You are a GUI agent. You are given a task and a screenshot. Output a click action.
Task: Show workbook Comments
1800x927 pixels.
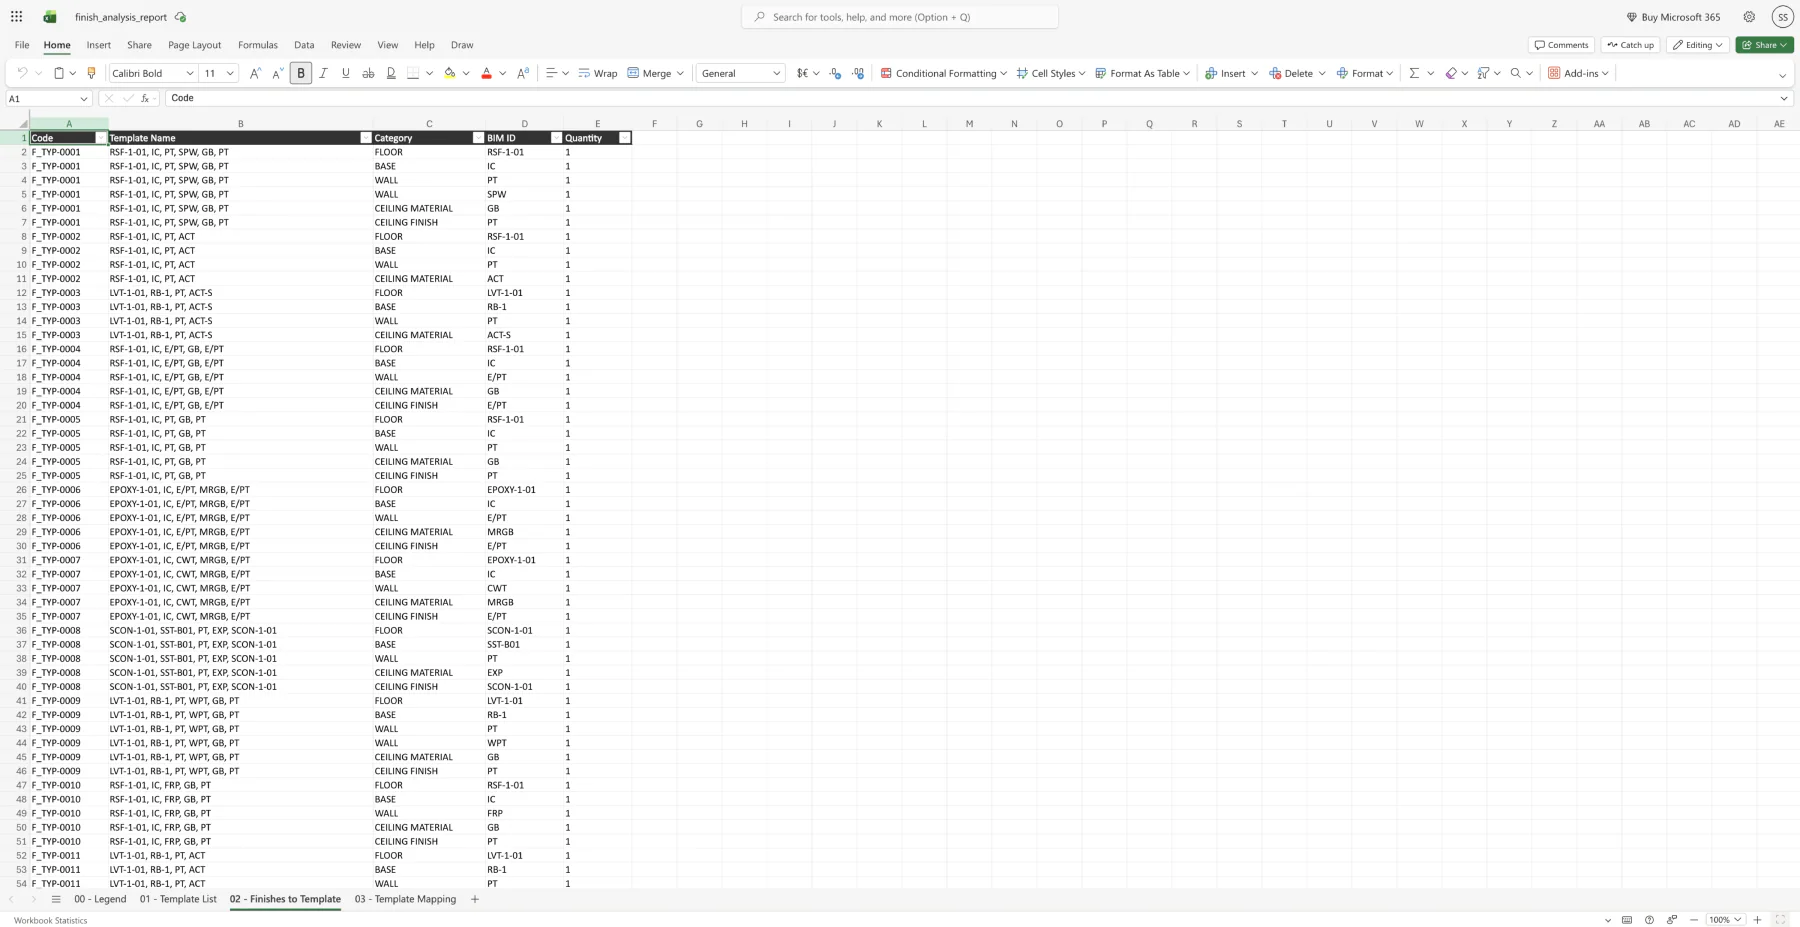tap(1560, 45)
